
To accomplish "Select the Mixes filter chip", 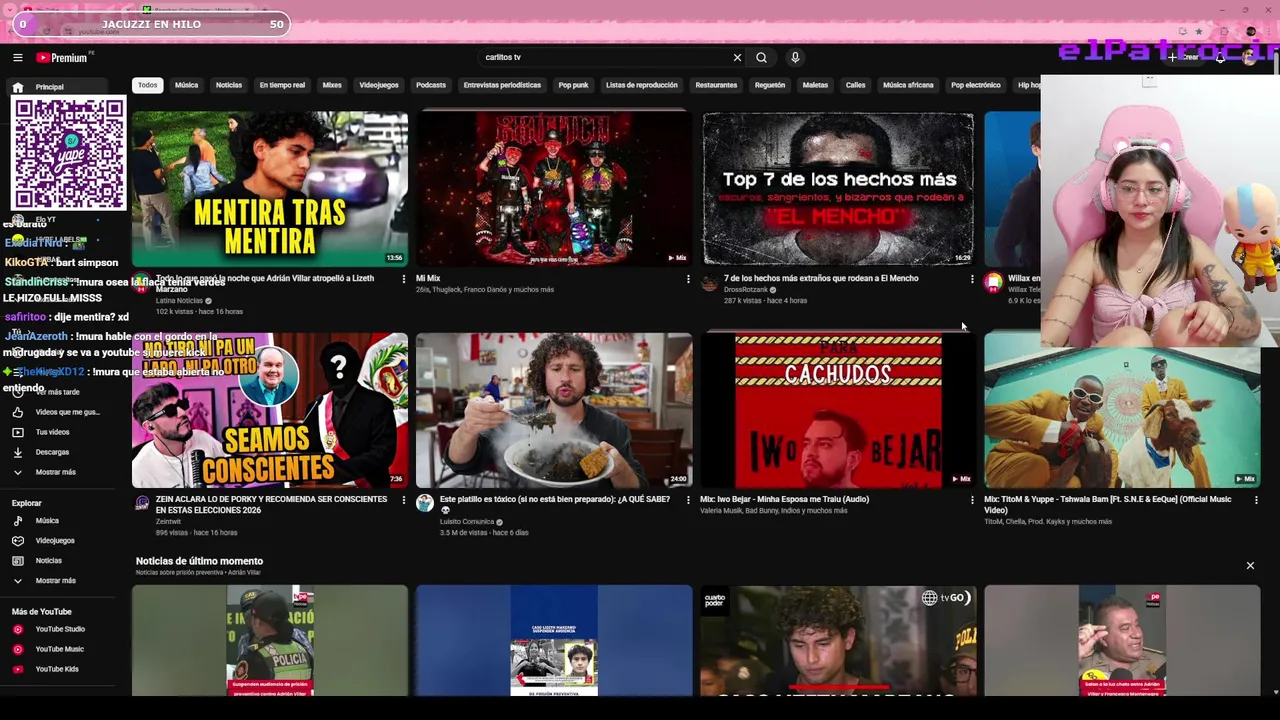I will click(332, 85).
